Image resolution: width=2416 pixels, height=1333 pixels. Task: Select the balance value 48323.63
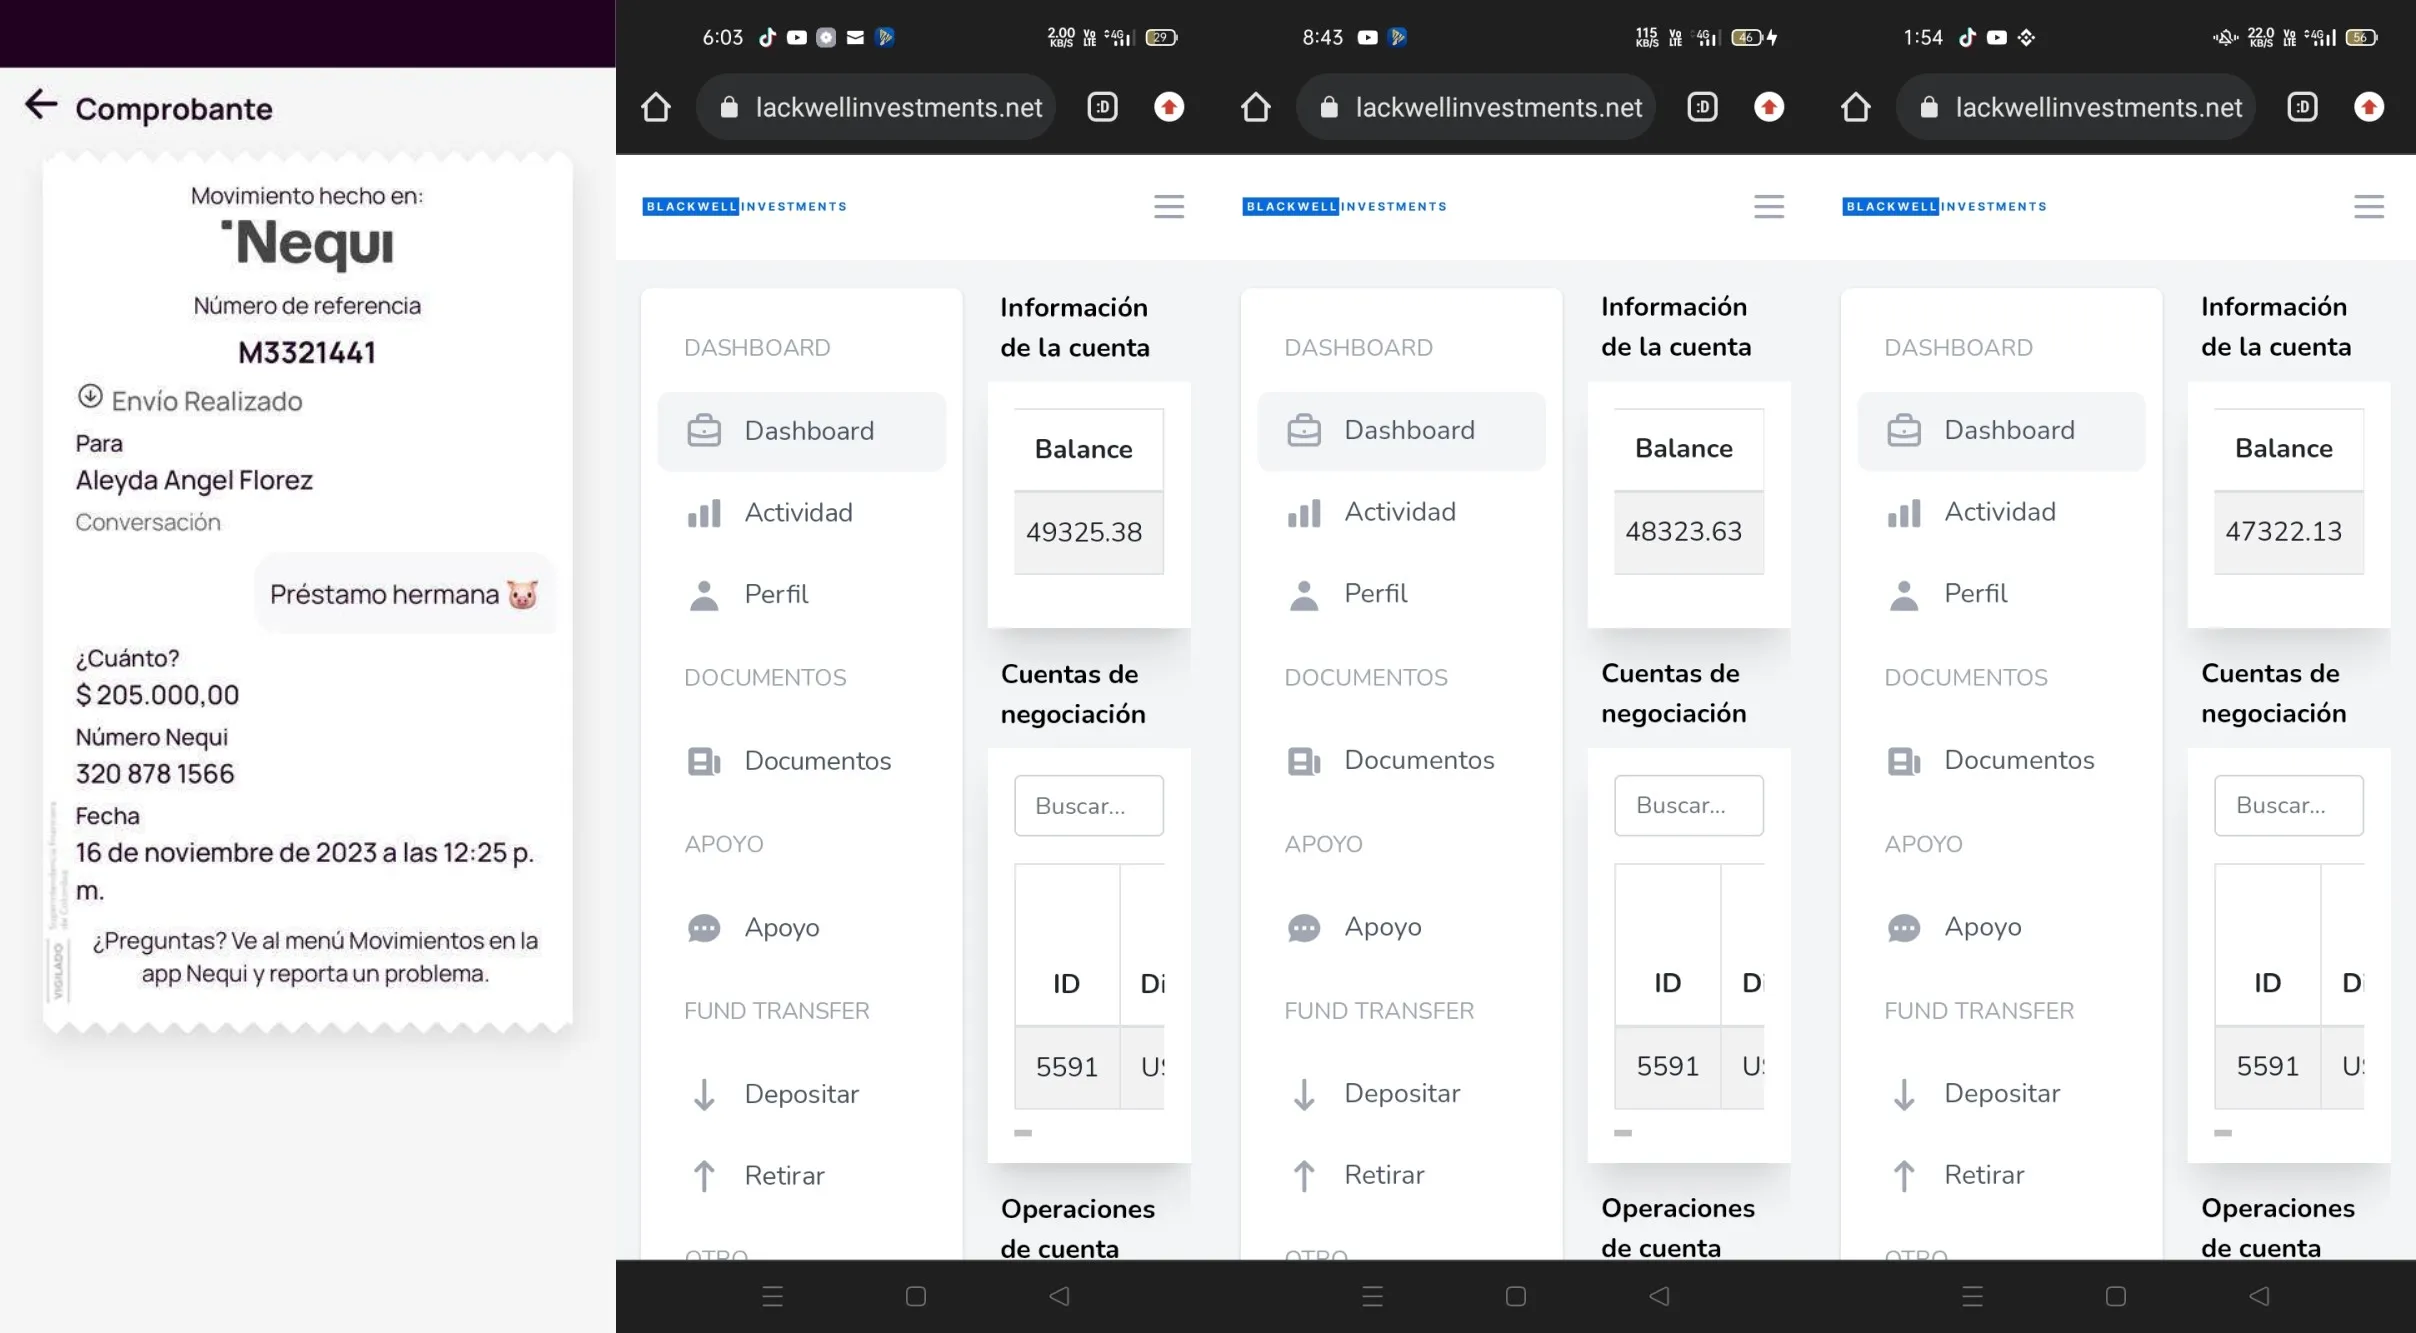point(1684,532)
